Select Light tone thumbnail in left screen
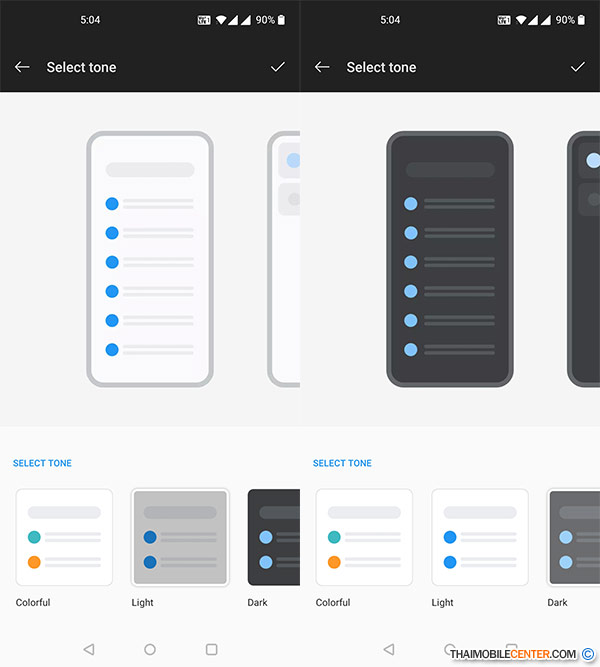Viewport: 600px width, 667px height. (x=180, y=537)
